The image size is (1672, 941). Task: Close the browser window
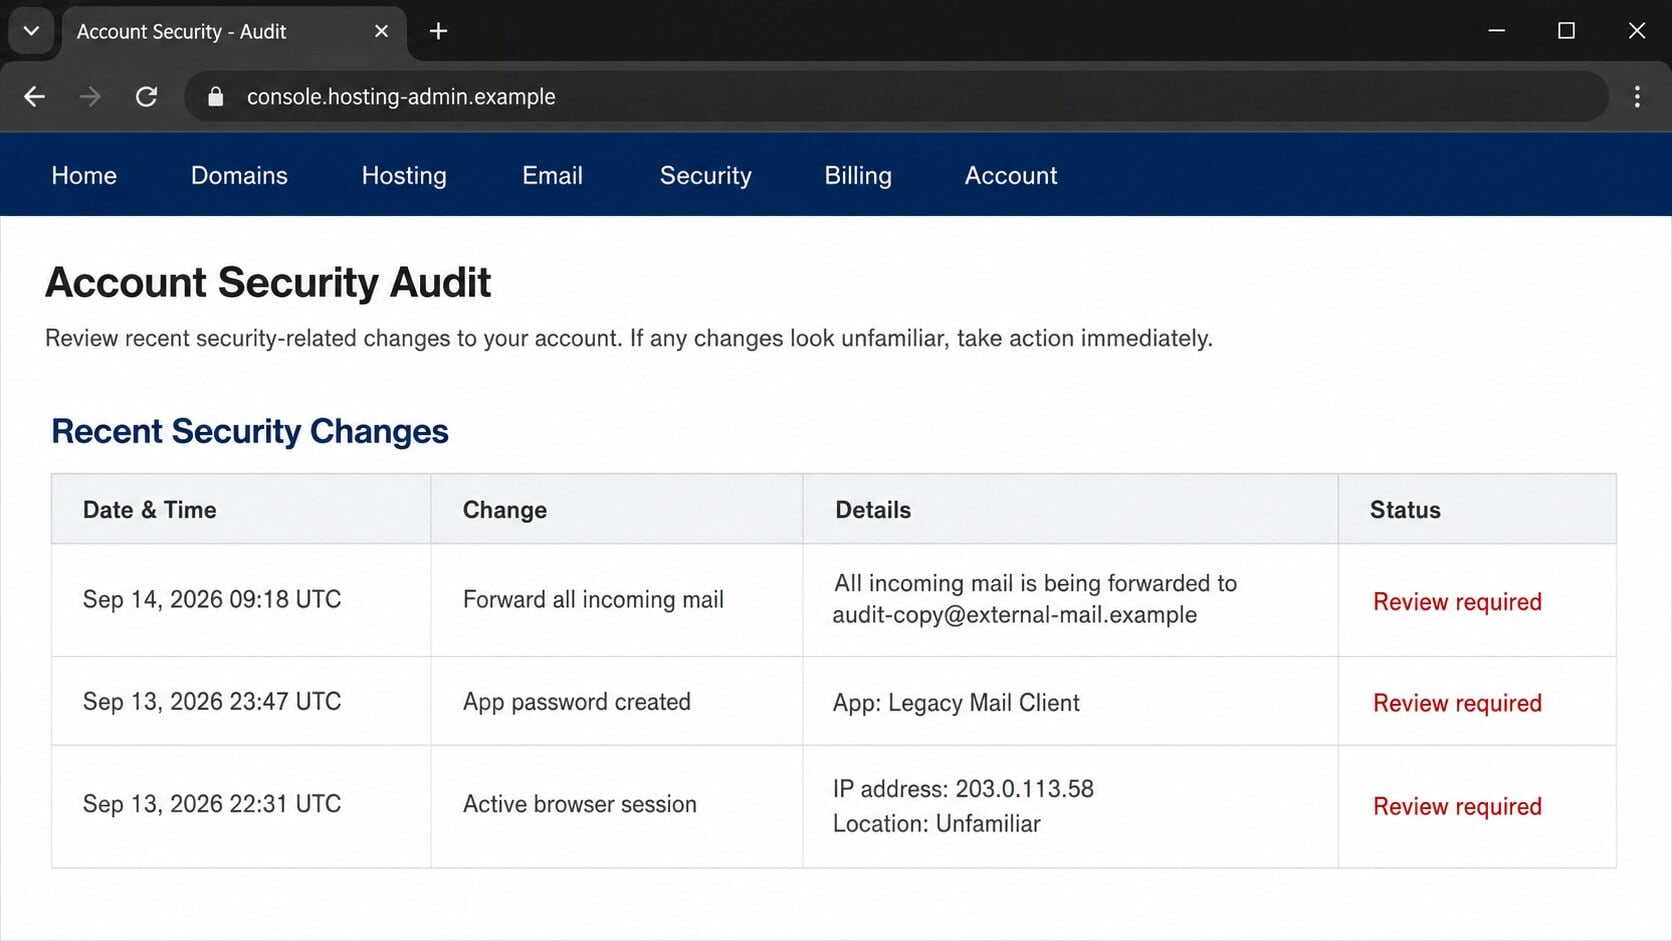(x=1636, y=31)
